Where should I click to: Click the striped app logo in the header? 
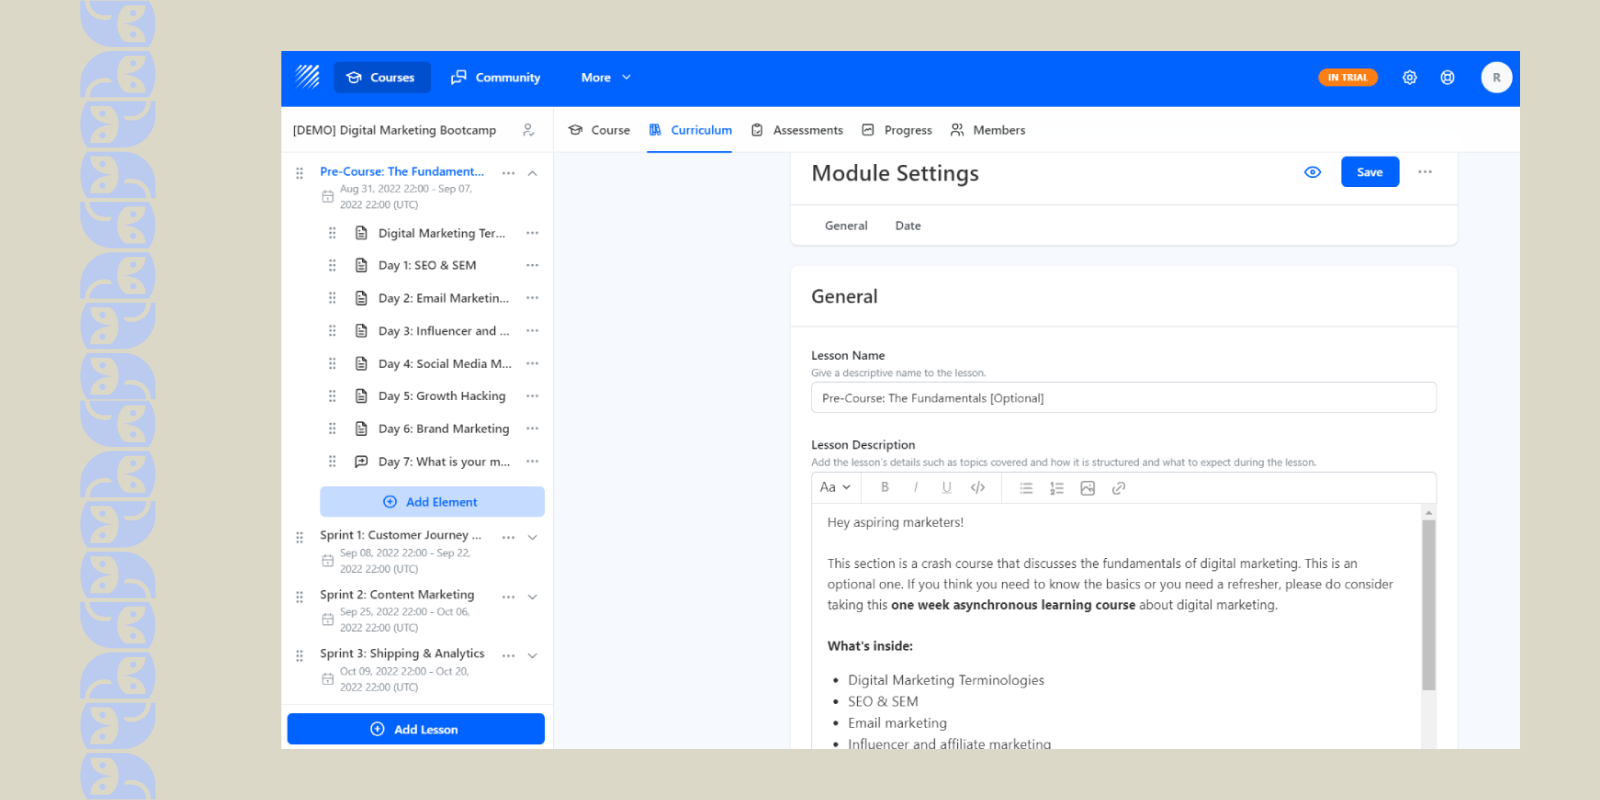pos(307,77)
